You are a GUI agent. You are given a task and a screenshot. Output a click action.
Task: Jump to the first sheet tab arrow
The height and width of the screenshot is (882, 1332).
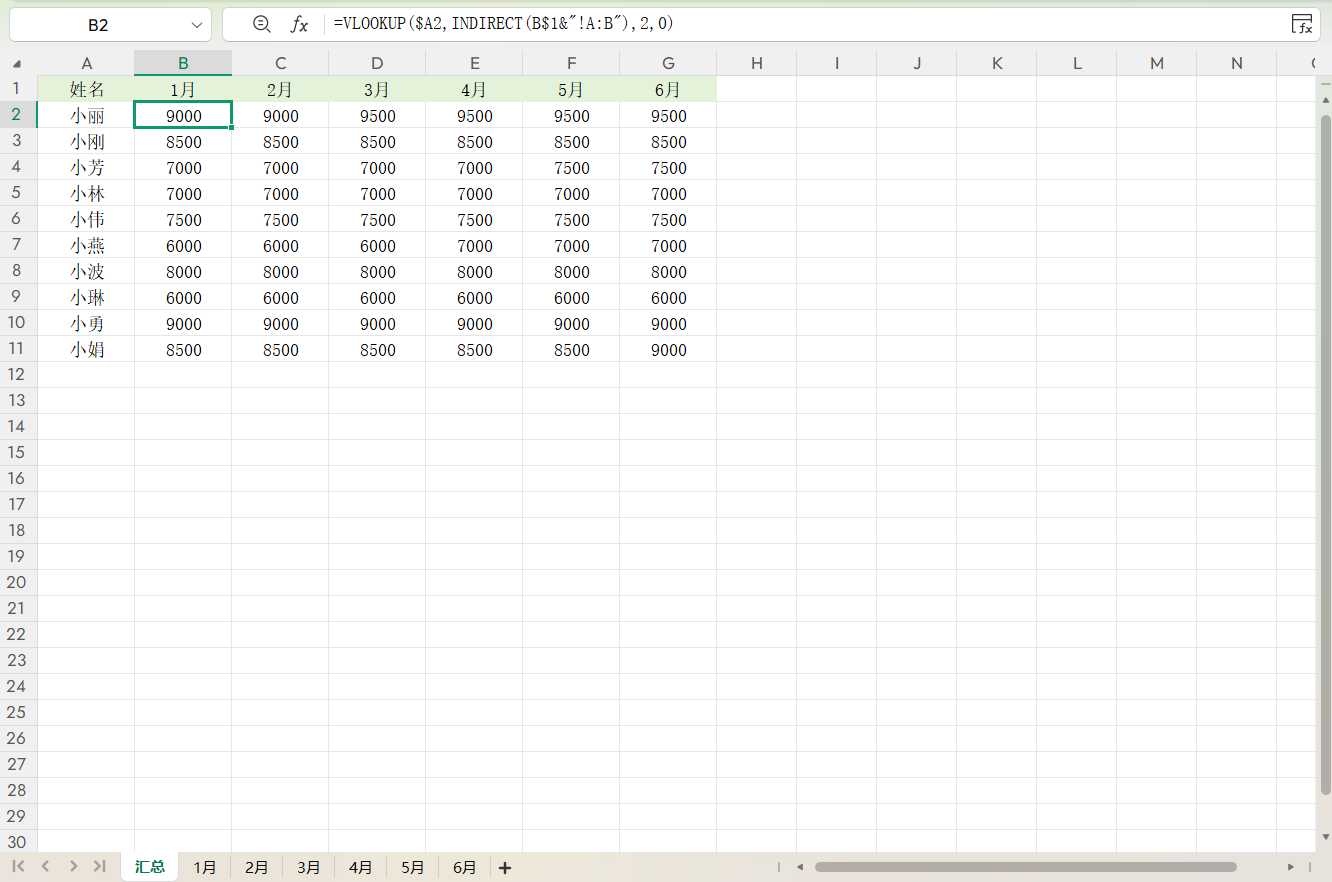pyautogui.click(x=18, y=866)
